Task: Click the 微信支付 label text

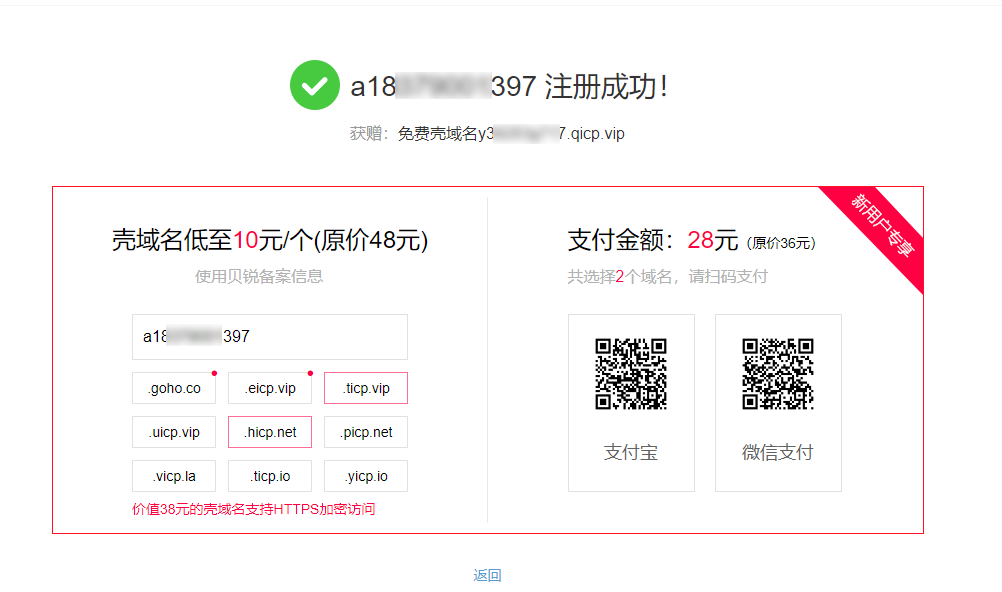Action: coord(778,452)
